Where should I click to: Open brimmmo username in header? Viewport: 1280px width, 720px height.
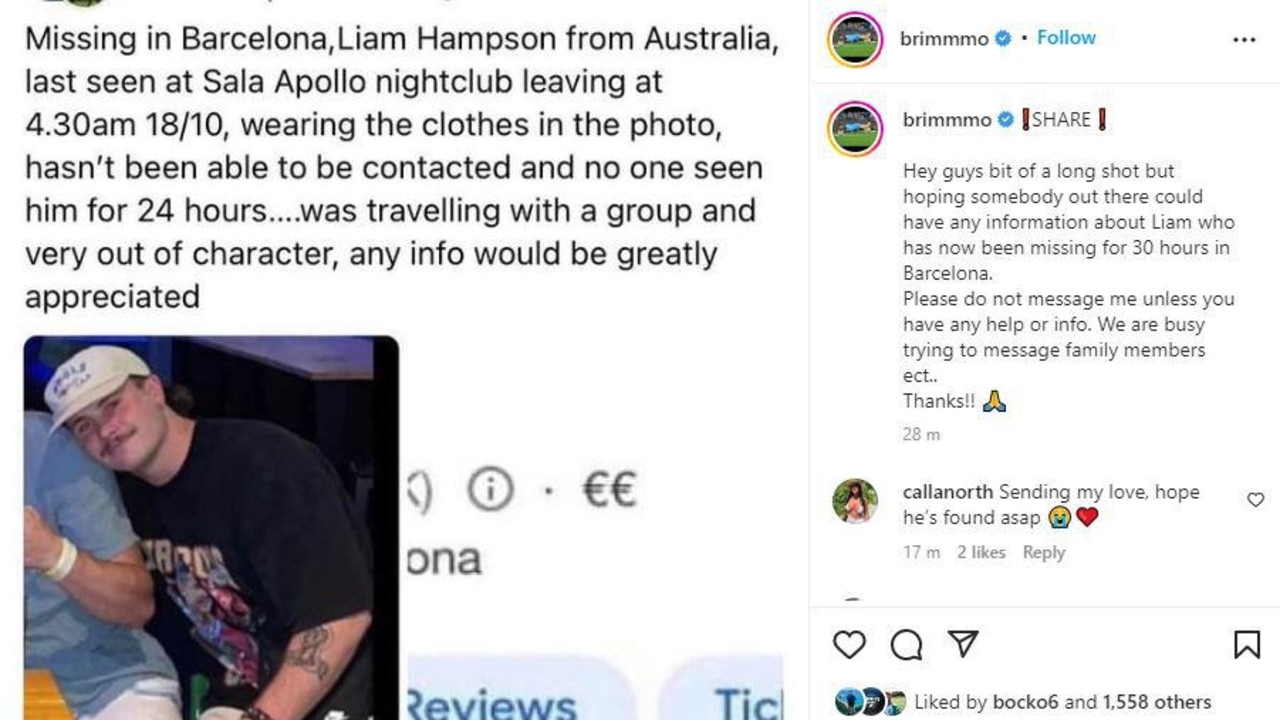click(x=945, y=39)
